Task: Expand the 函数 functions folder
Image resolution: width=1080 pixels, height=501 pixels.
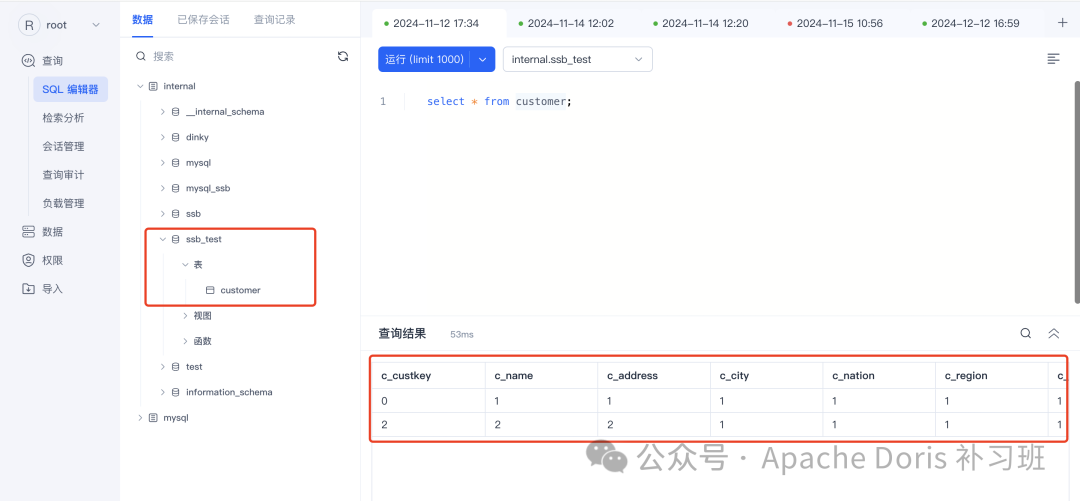Action: tap(185, 341)
